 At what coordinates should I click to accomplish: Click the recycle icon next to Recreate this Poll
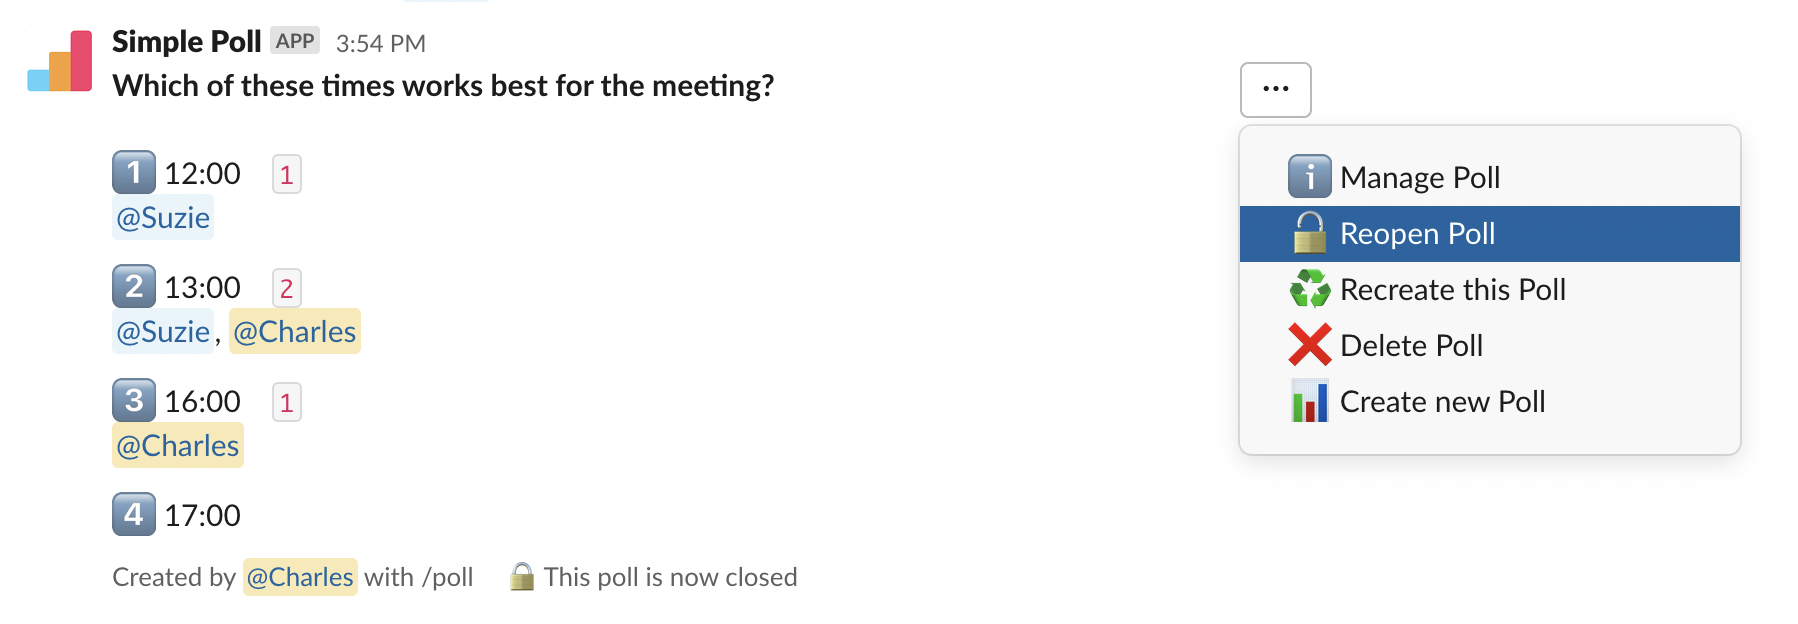pos(1311,289)
